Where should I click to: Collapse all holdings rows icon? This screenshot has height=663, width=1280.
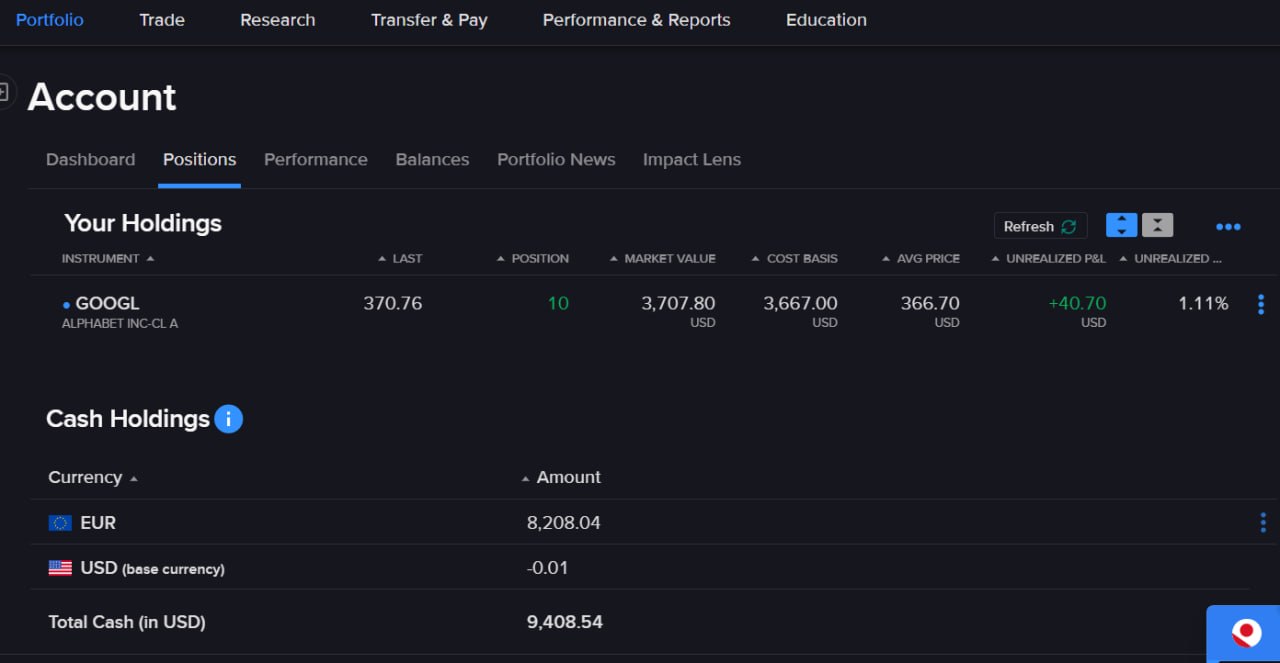[1157, 226]
